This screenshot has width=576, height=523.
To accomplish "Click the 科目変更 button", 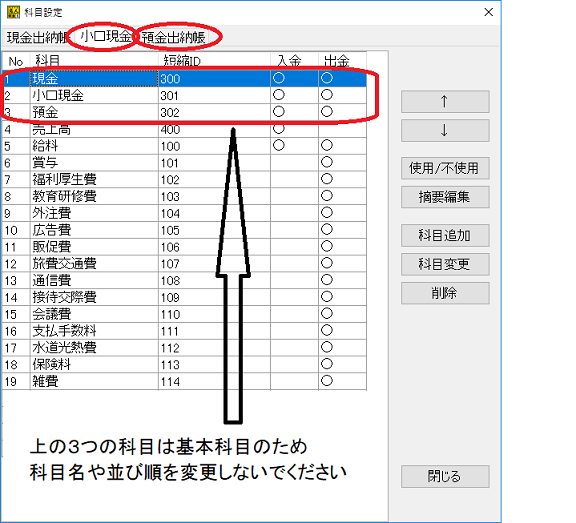I will [x=445, y=264].
